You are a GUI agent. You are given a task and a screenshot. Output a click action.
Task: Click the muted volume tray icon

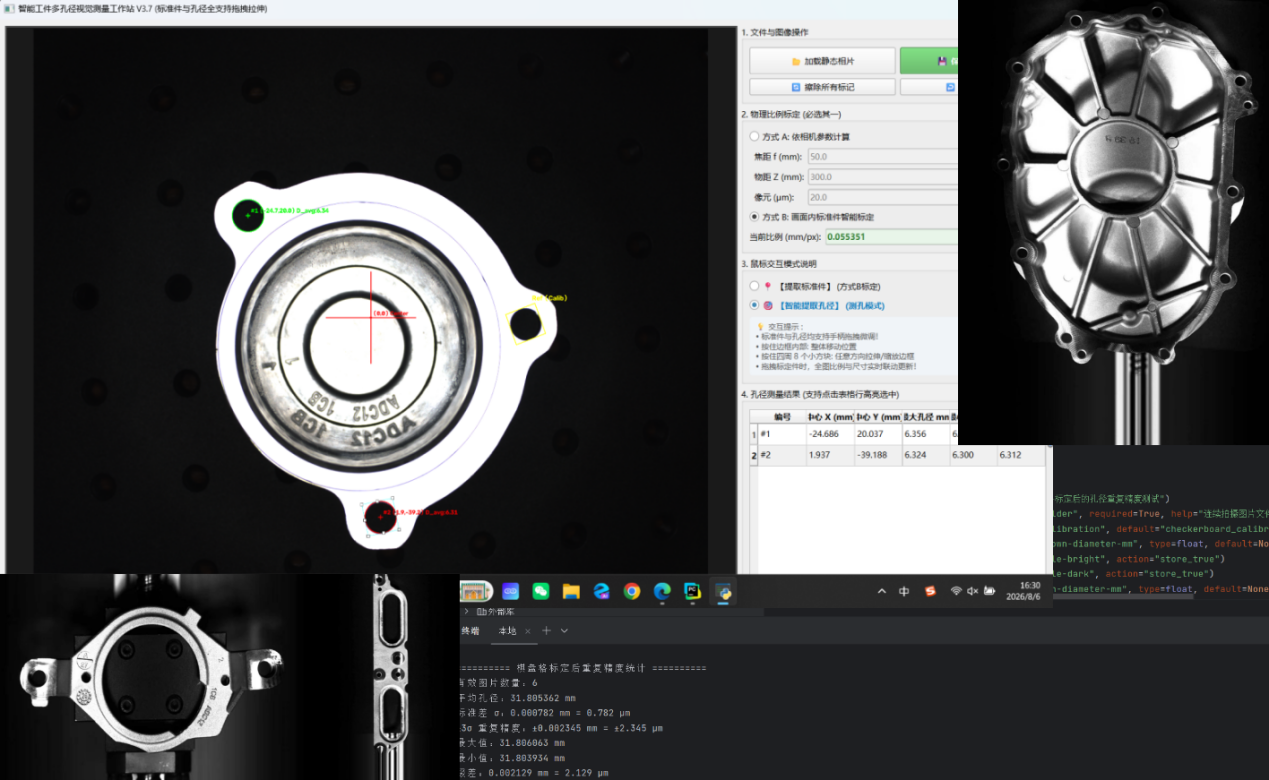coord(971,591)
